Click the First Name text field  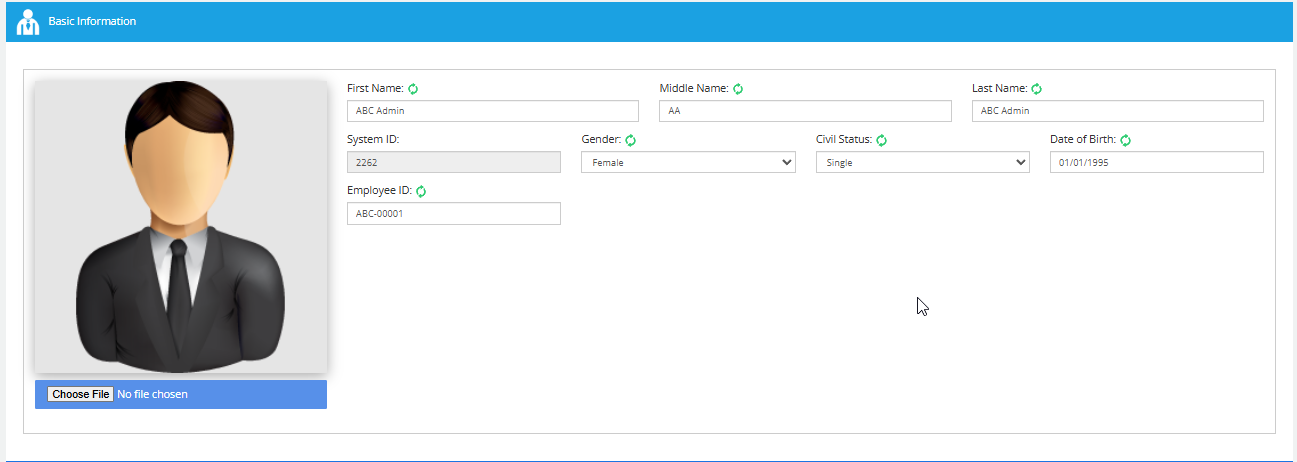click(x=492, y=111)
